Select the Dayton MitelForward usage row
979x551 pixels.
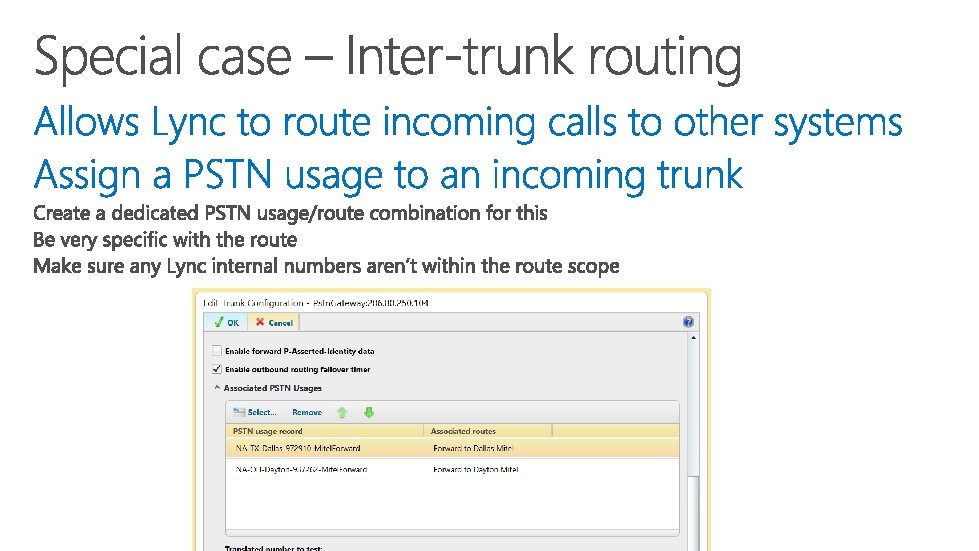(452, 469)
